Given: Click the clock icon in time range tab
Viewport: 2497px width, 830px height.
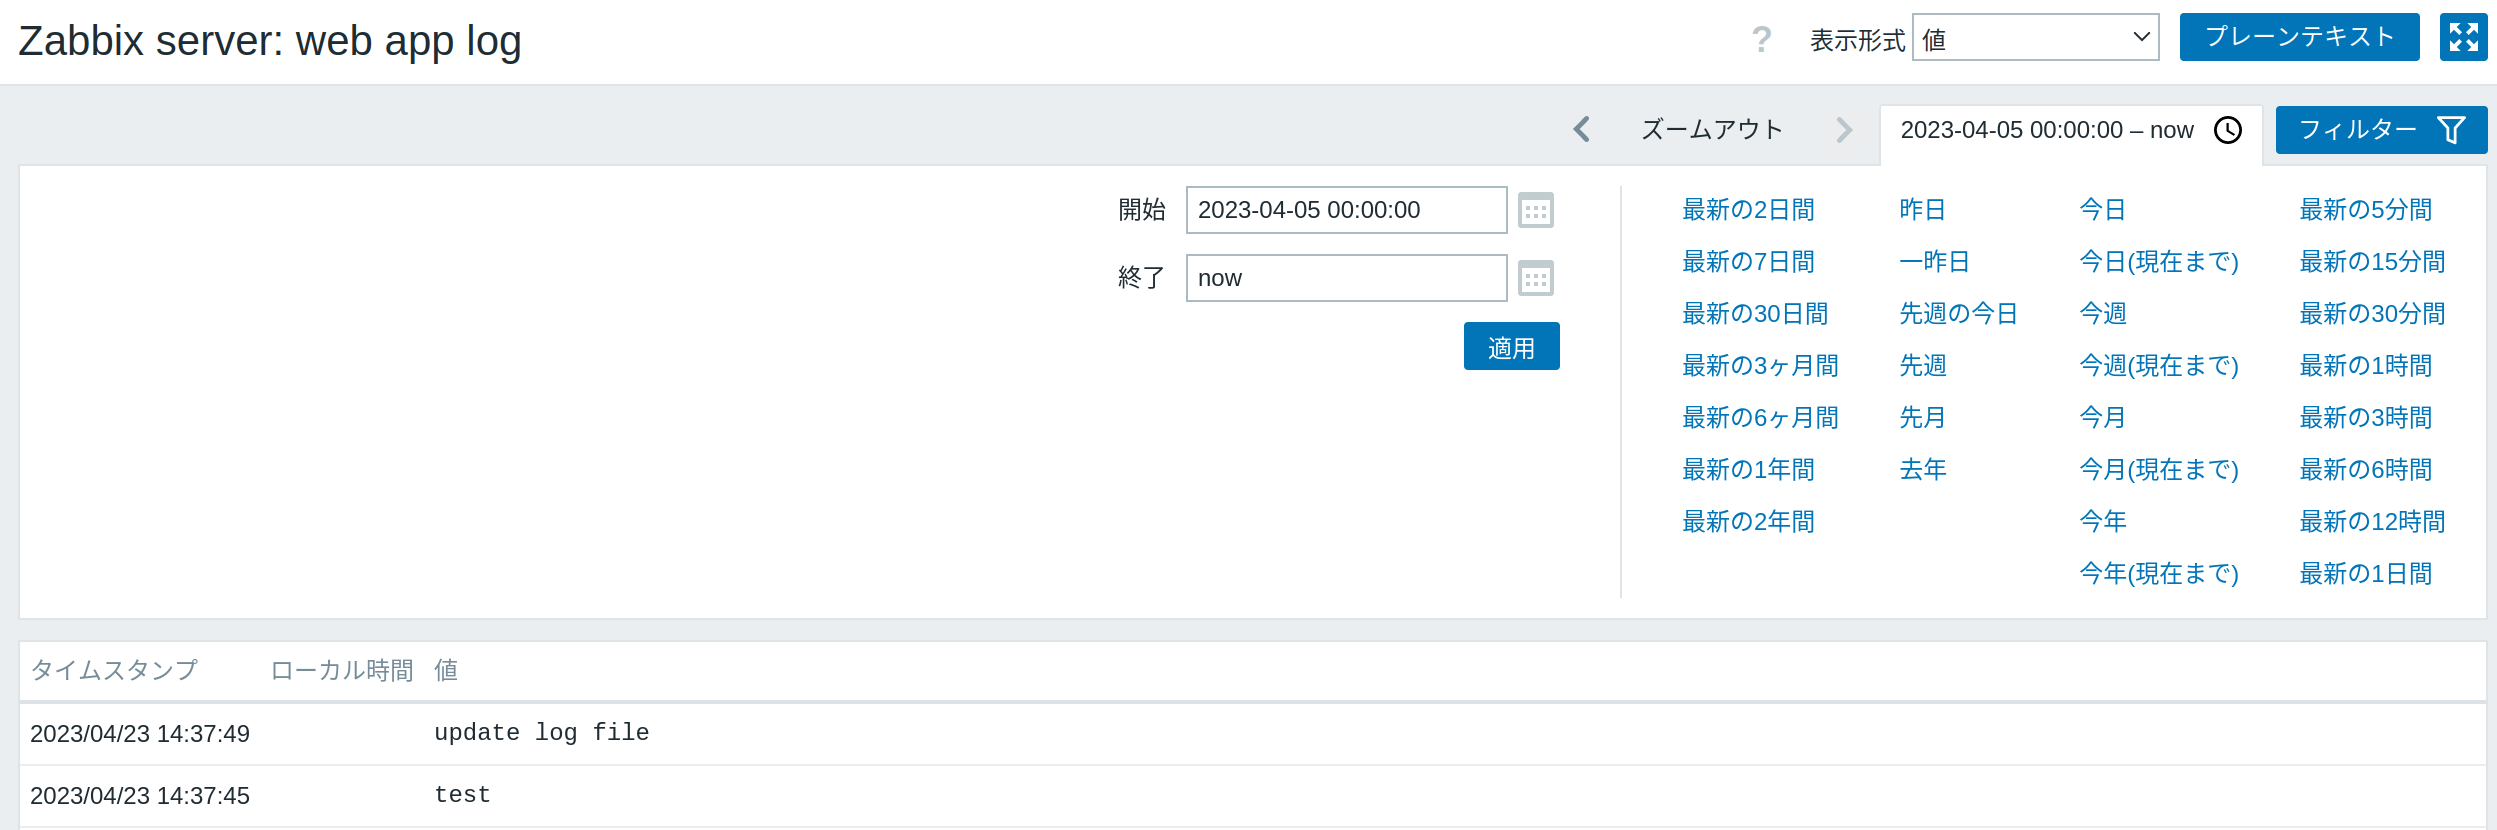Looking at the screenshot, I should [2228, 130].
